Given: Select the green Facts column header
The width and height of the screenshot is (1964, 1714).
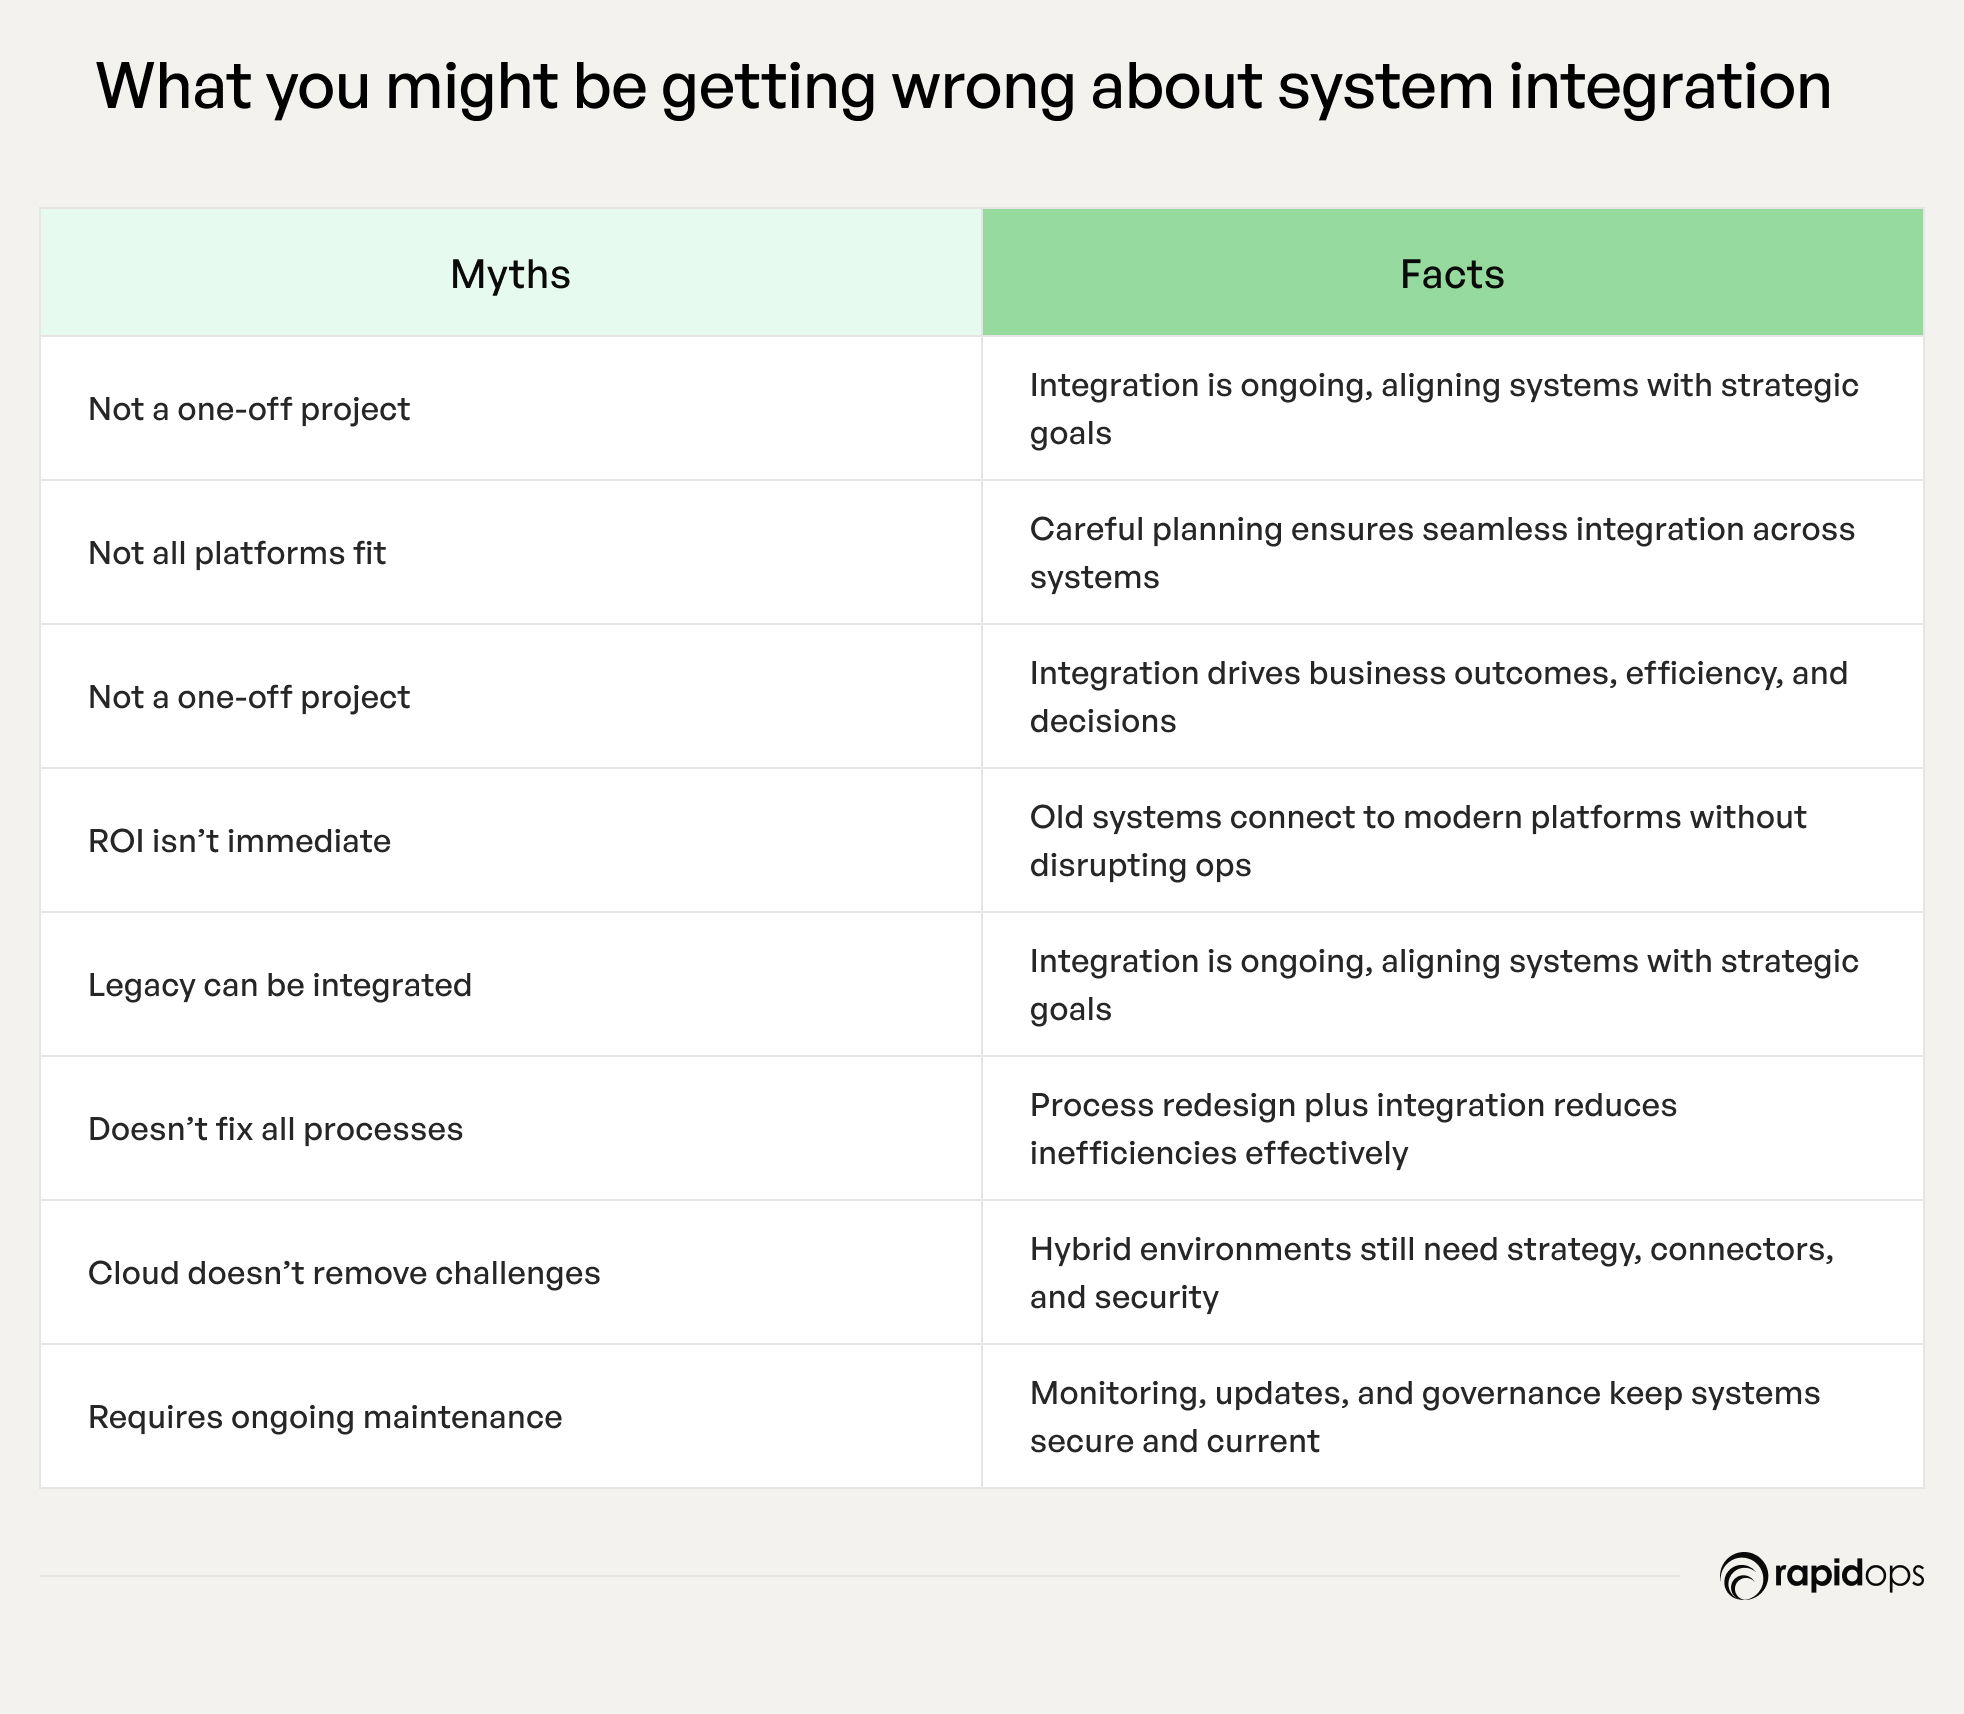Looking at the screenshot, I should (1451, 274).
